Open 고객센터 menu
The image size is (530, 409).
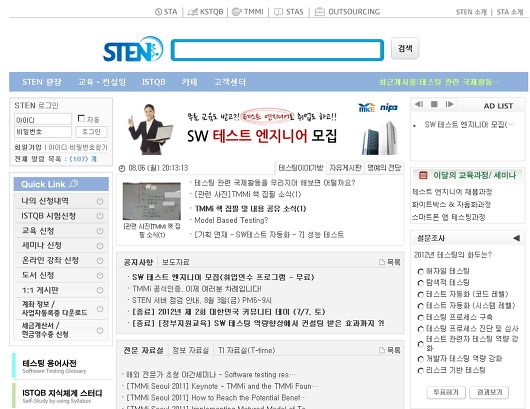click(x=230, y=82)
